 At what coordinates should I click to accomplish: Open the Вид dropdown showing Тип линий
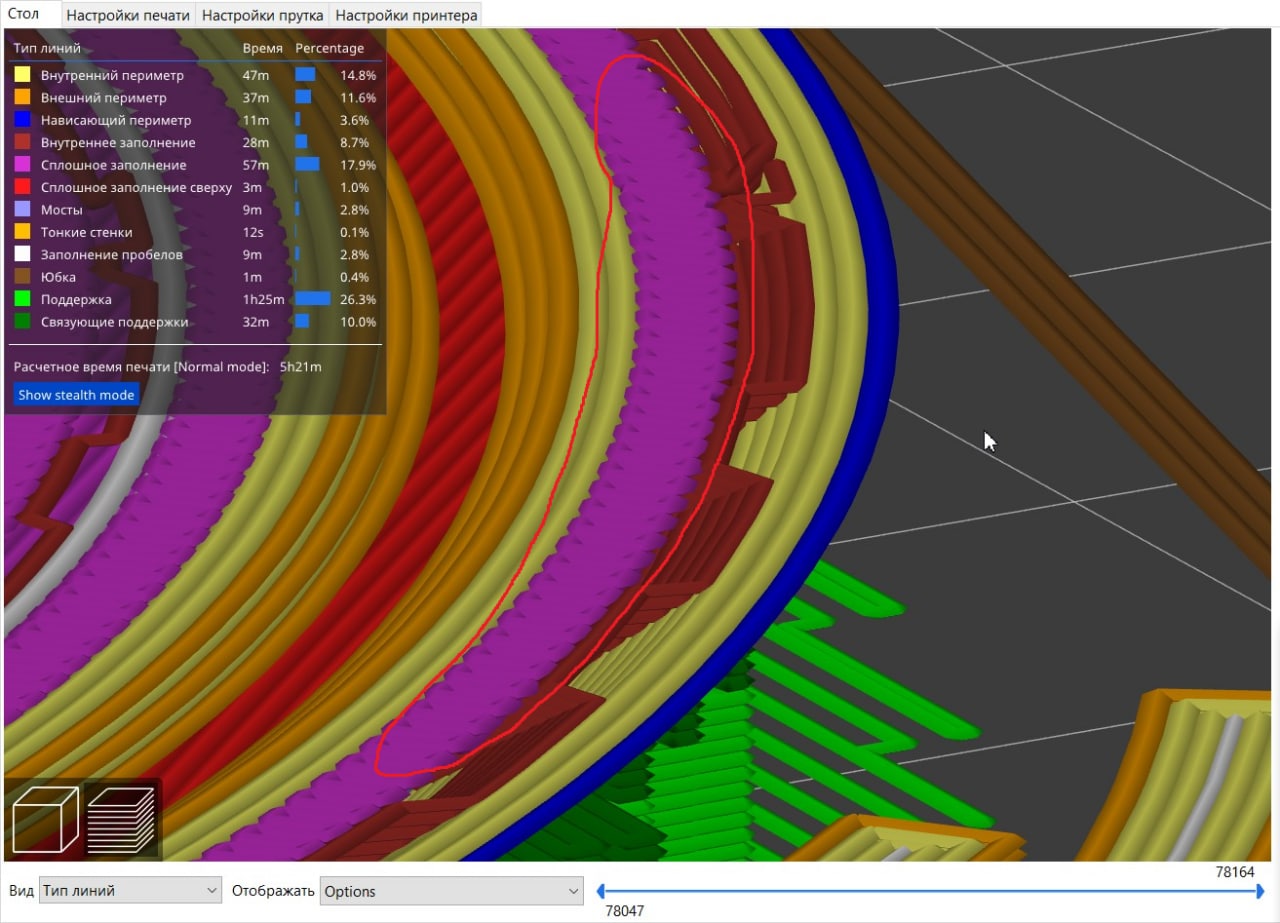point(130,891)
